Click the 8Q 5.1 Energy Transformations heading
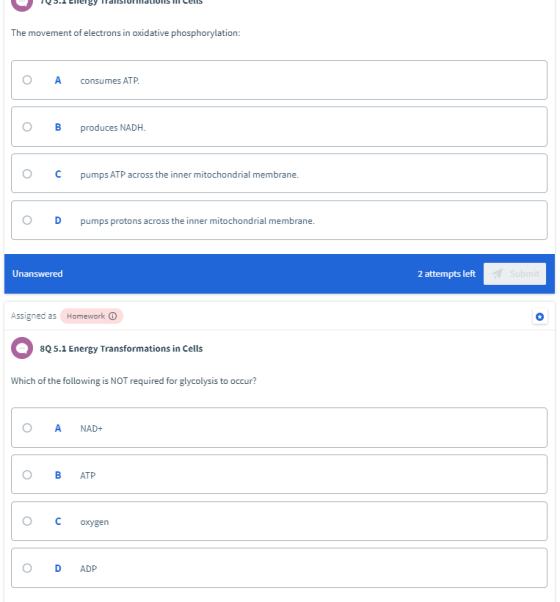Image resolution: width=560 pixels, height=602 pixels. [x=121, y=349]
